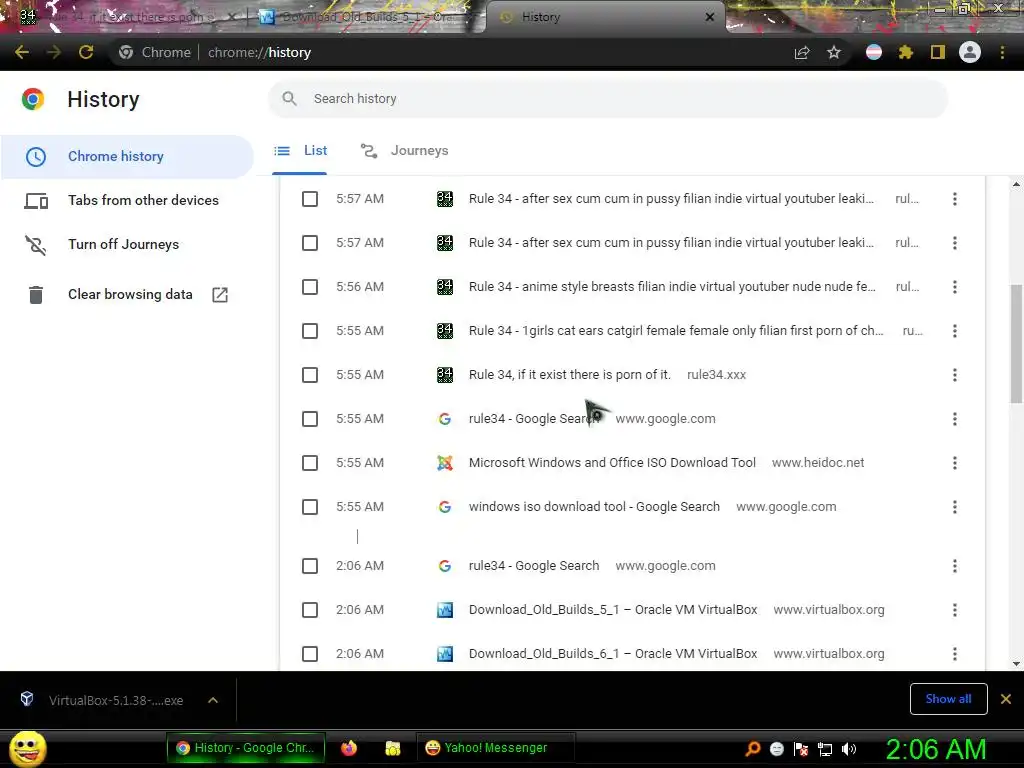The image size is (1024, 768).
Task: Open the striped flag extension icon
Action: tap(874, 52)
